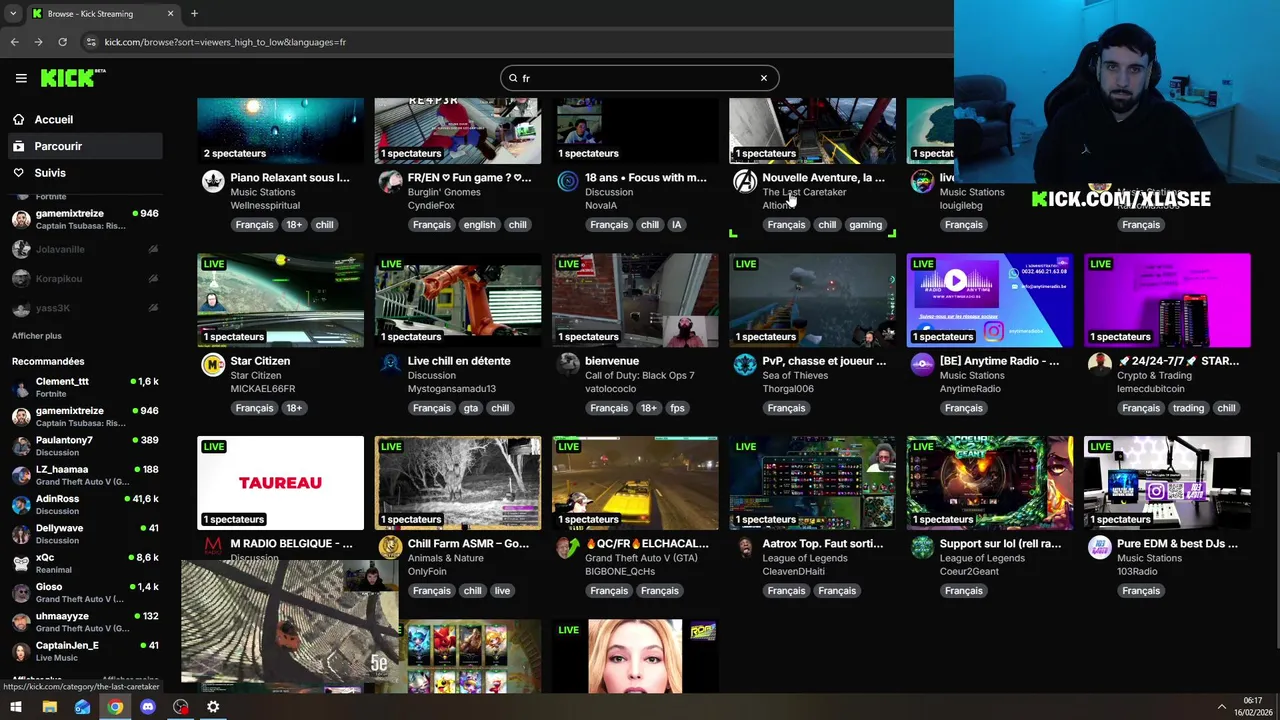Click xQc avatar in sidebar
1280x720 pixels.
(x=20, y=563)
